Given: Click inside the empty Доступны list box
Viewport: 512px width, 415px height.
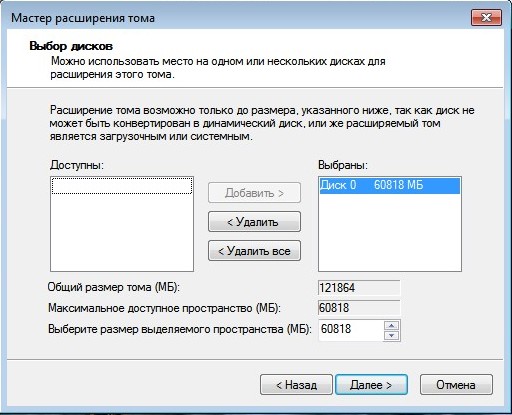Looking at the screenshot, I should pyautogui.click(x=122, y=224).
